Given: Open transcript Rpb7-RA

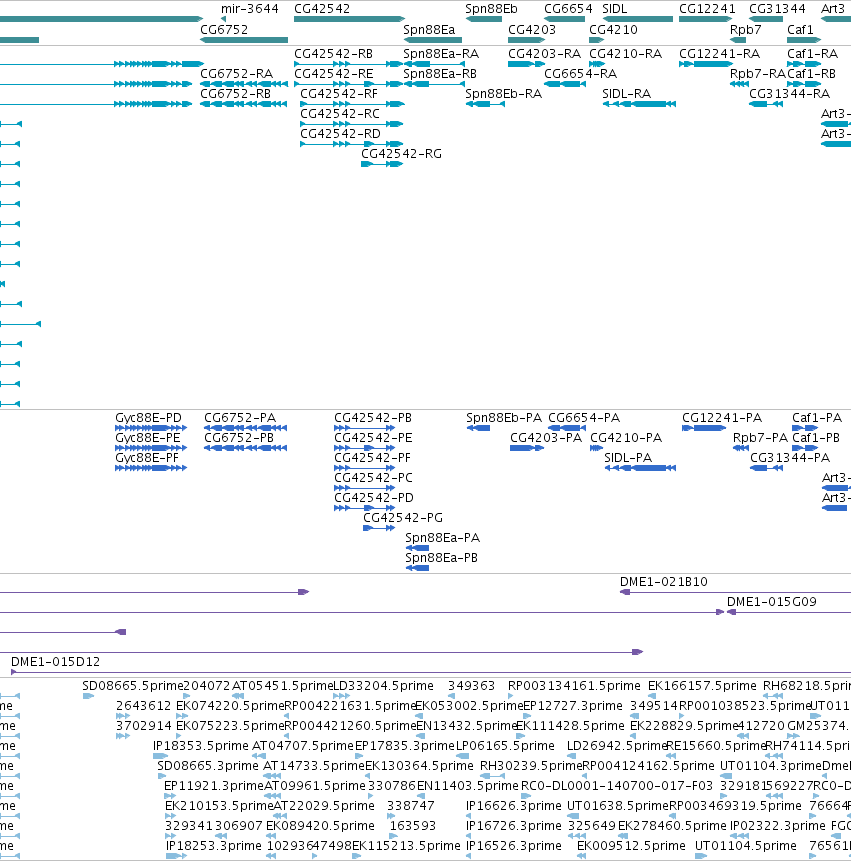Looking at the screenshot, I should [x=758, y=74].
